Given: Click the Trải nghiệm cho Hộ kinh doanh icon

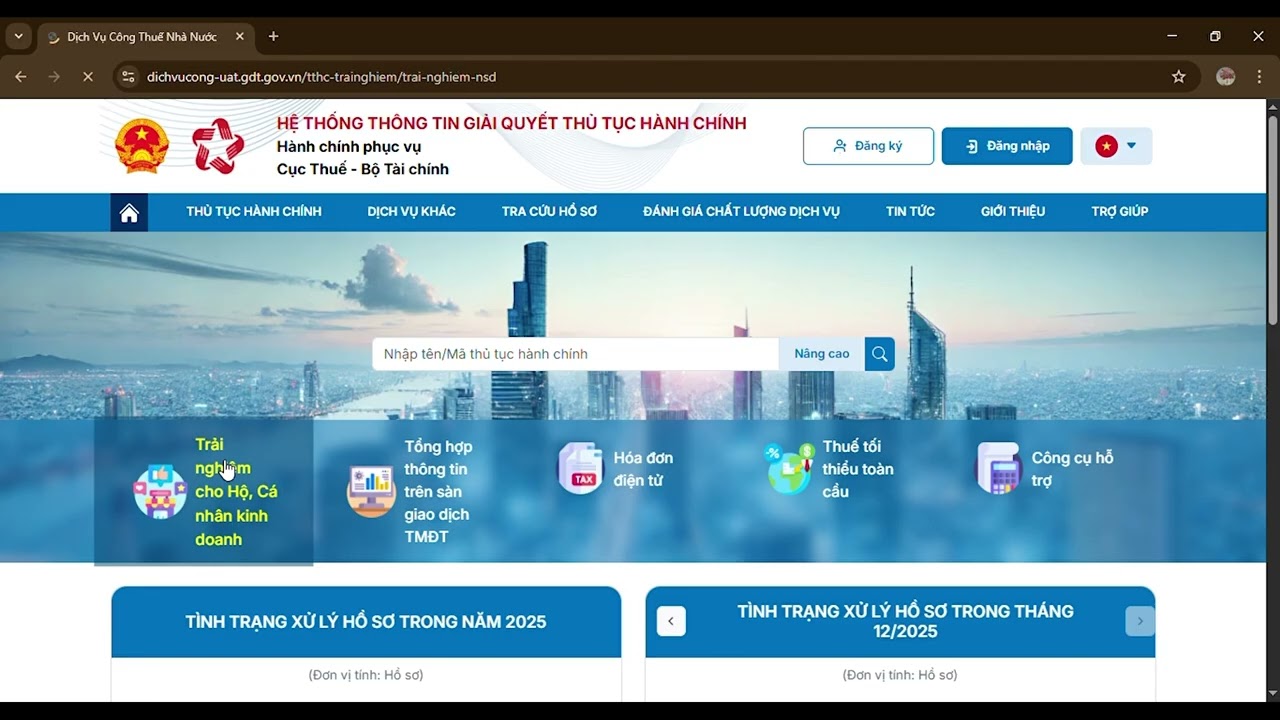Looking at the screenshot, I should 160,491.
